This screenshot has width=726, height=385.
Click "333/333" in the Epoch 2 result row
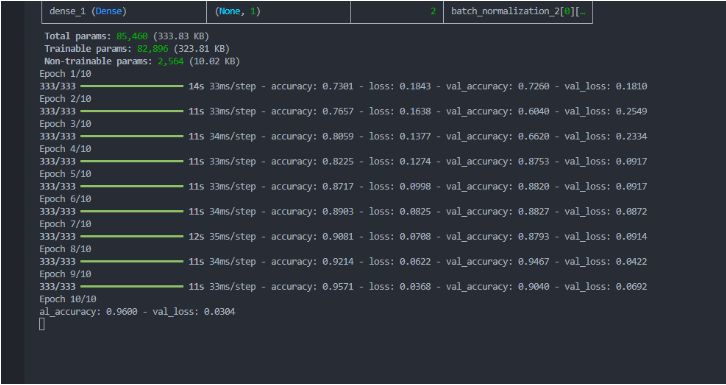tap(57, 111)
